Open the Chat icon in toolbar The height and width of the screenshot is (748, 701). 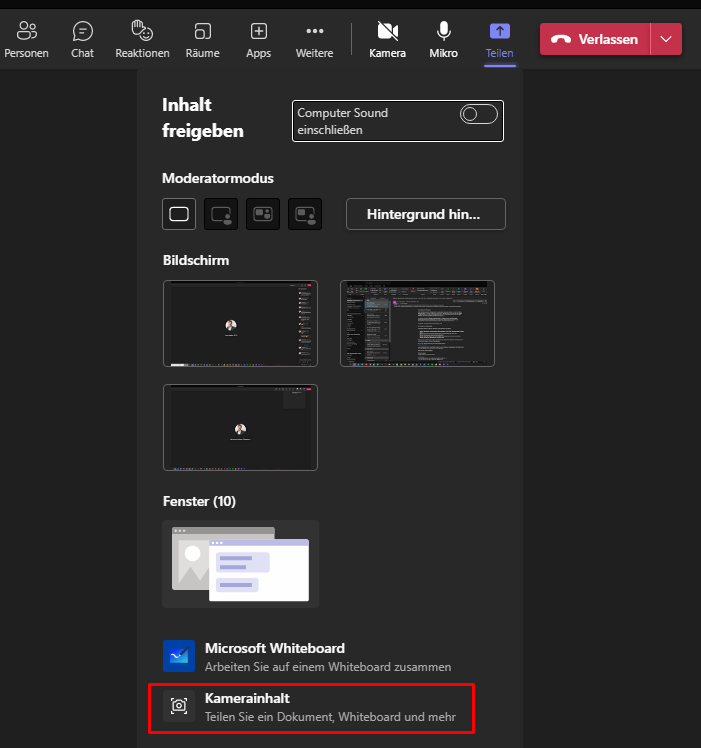[x=83, y=39]
